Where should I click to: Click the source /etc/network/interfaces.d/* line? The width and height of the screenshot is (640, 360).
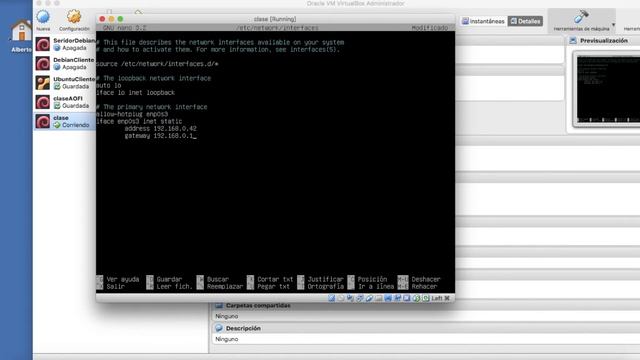157,64
